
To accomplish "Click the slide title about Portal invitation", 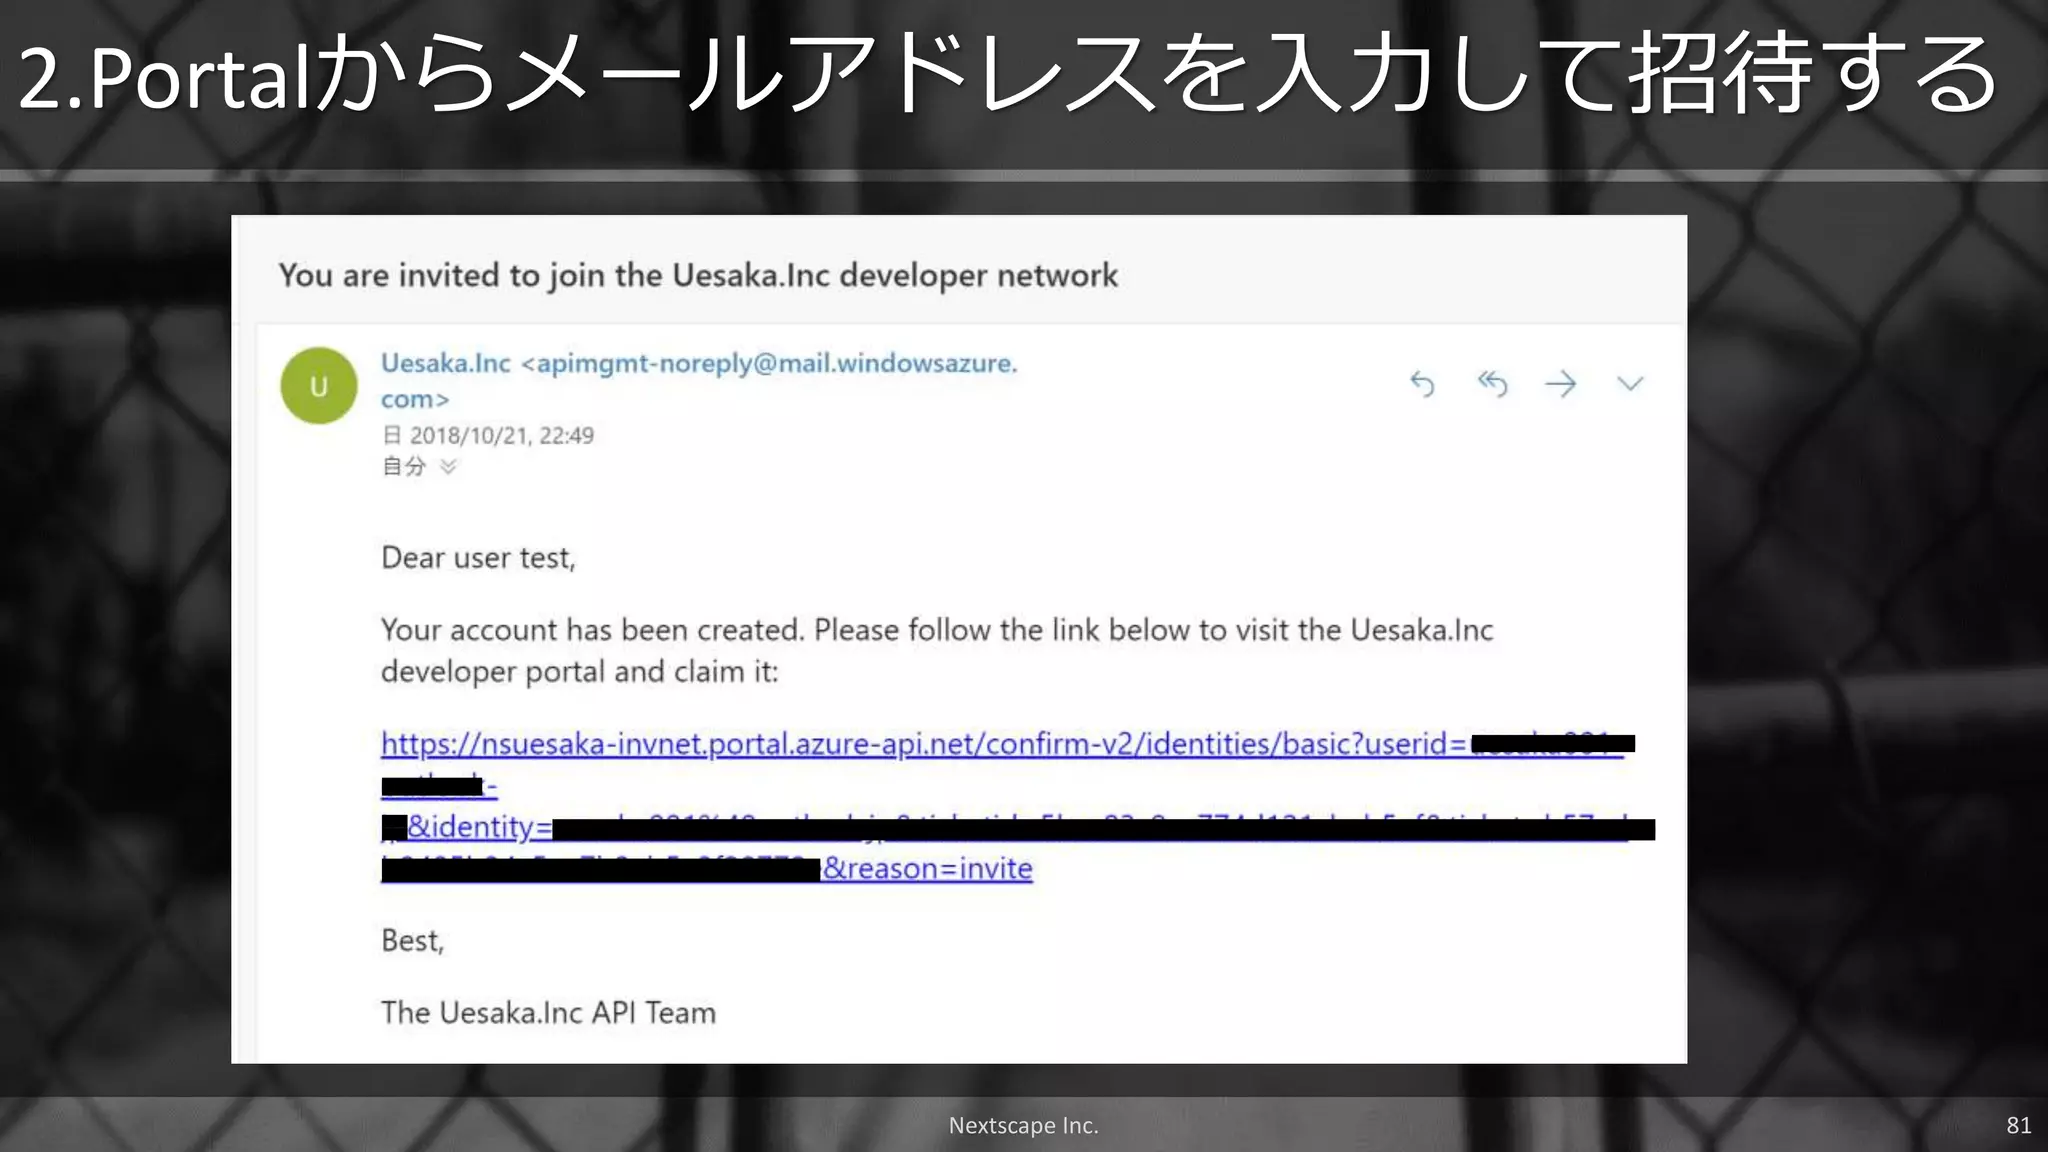I will 1008,76.
